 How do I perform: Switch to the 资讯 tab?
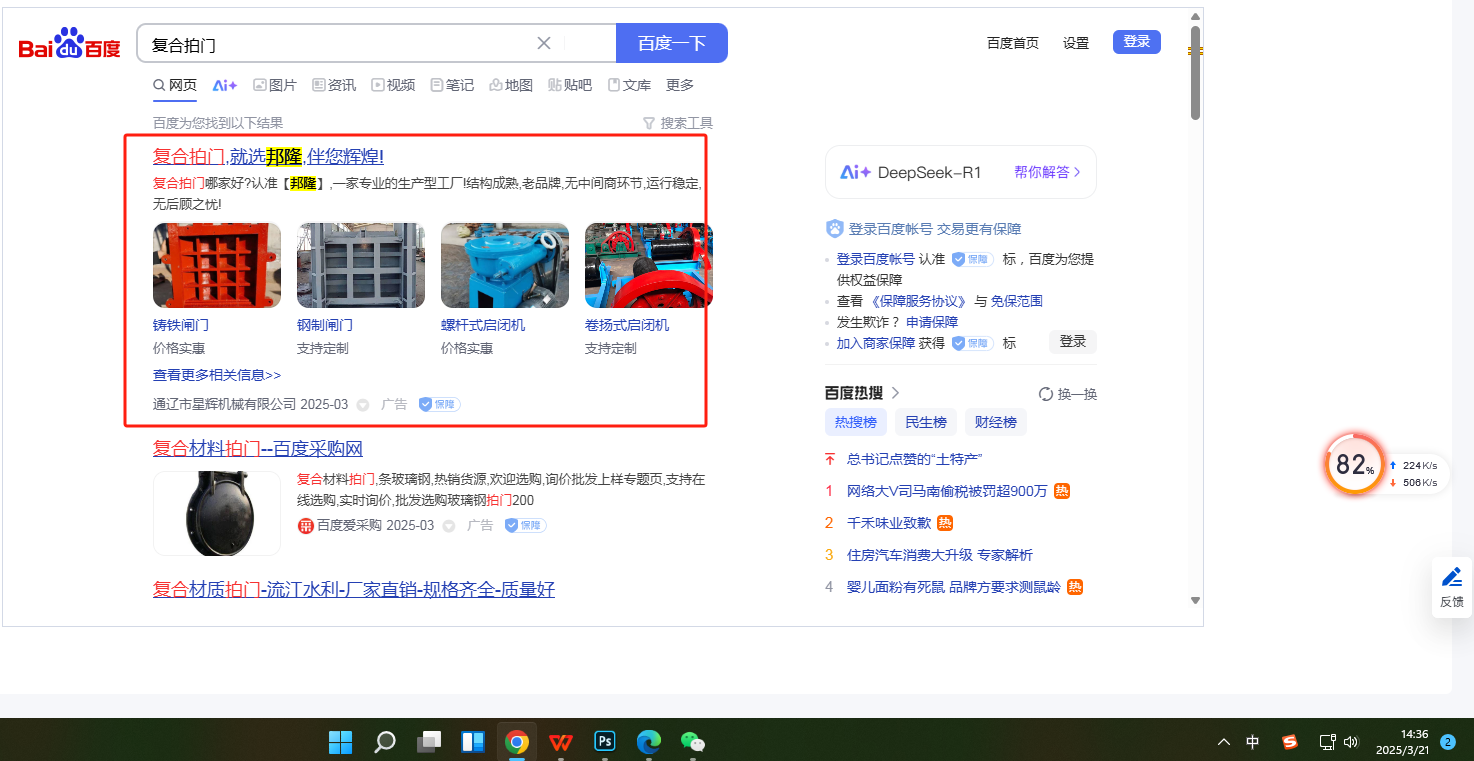[x=334, y=85]
